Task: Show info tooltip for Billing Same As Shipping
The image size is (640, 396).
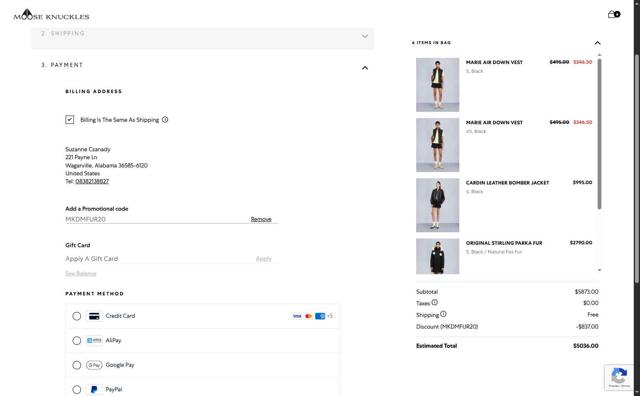Action: click(165, 120)
